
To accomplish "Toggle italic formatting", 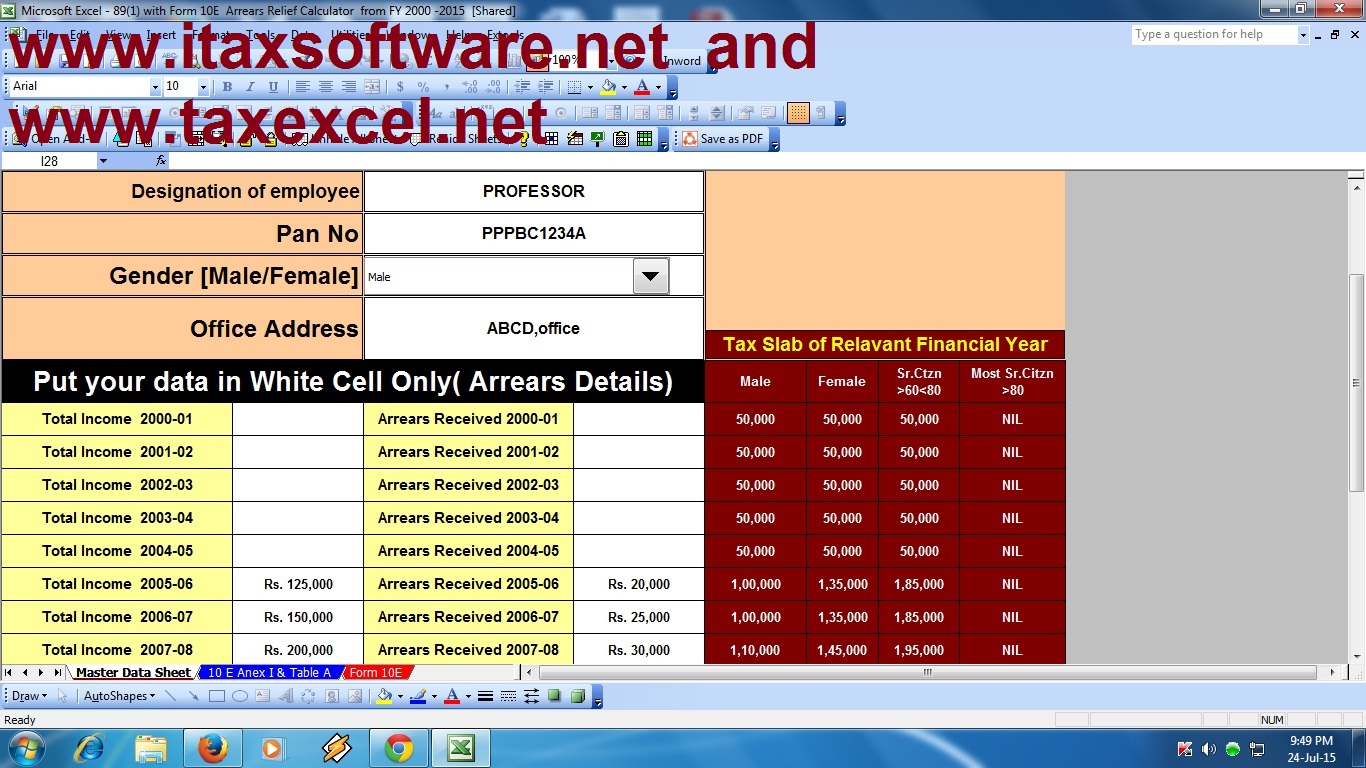I will (x=250, y=87).
